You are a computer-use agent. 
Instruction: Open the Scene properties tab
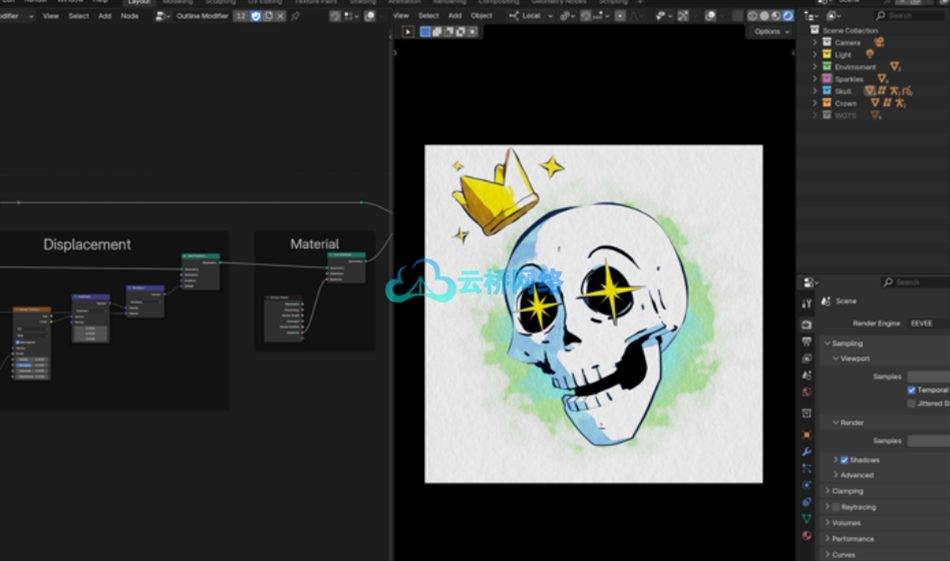click(x=806, y=375)
